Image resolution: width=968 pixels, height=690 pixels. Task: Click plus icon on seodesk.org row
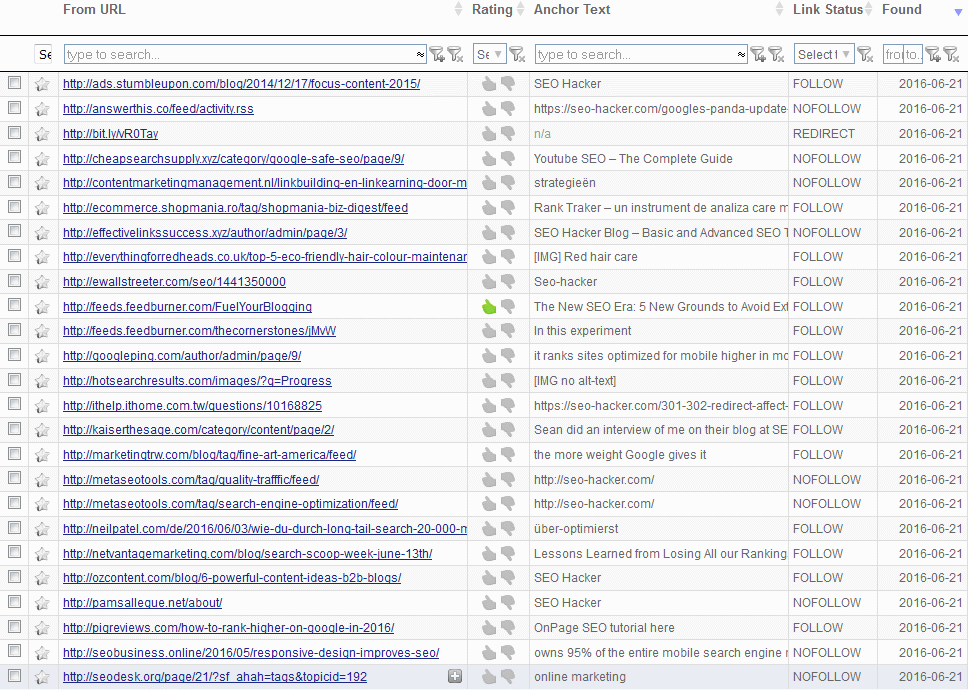coord(455,677)
